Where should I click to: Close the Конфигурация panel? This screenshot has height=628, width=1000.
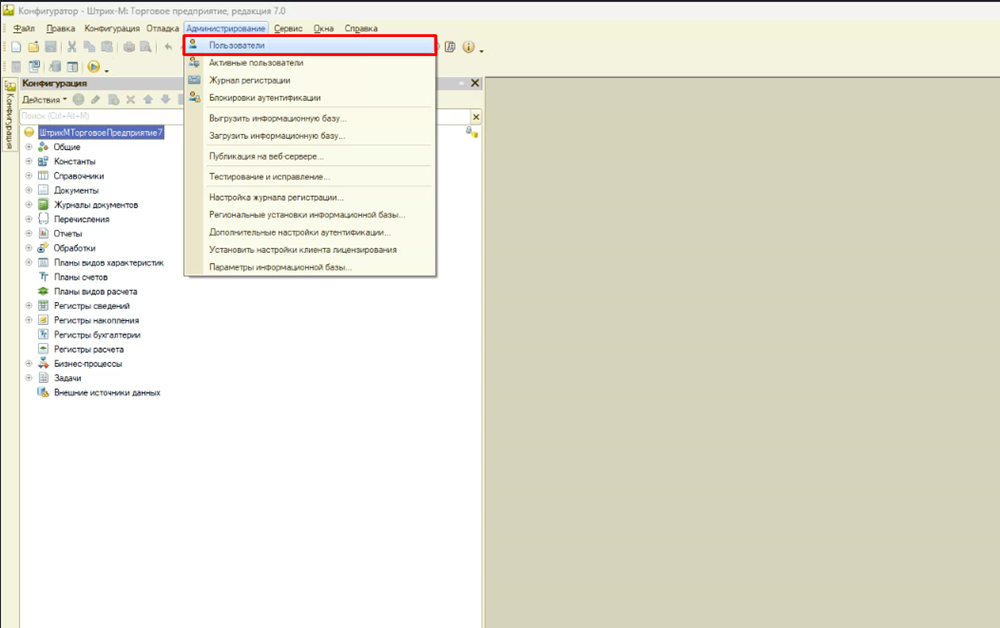(475, 84)
